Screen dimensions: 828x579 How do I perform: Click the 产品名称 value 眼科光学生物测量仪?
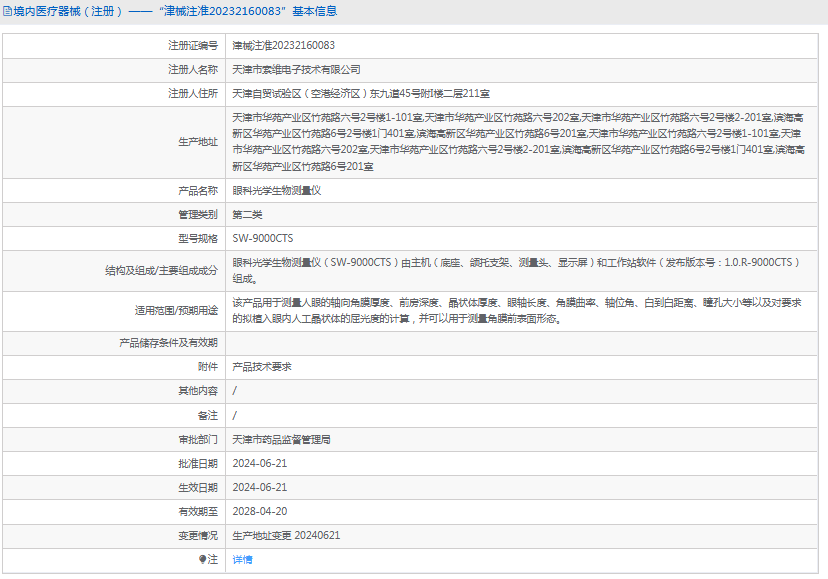[x=277, y=190]
